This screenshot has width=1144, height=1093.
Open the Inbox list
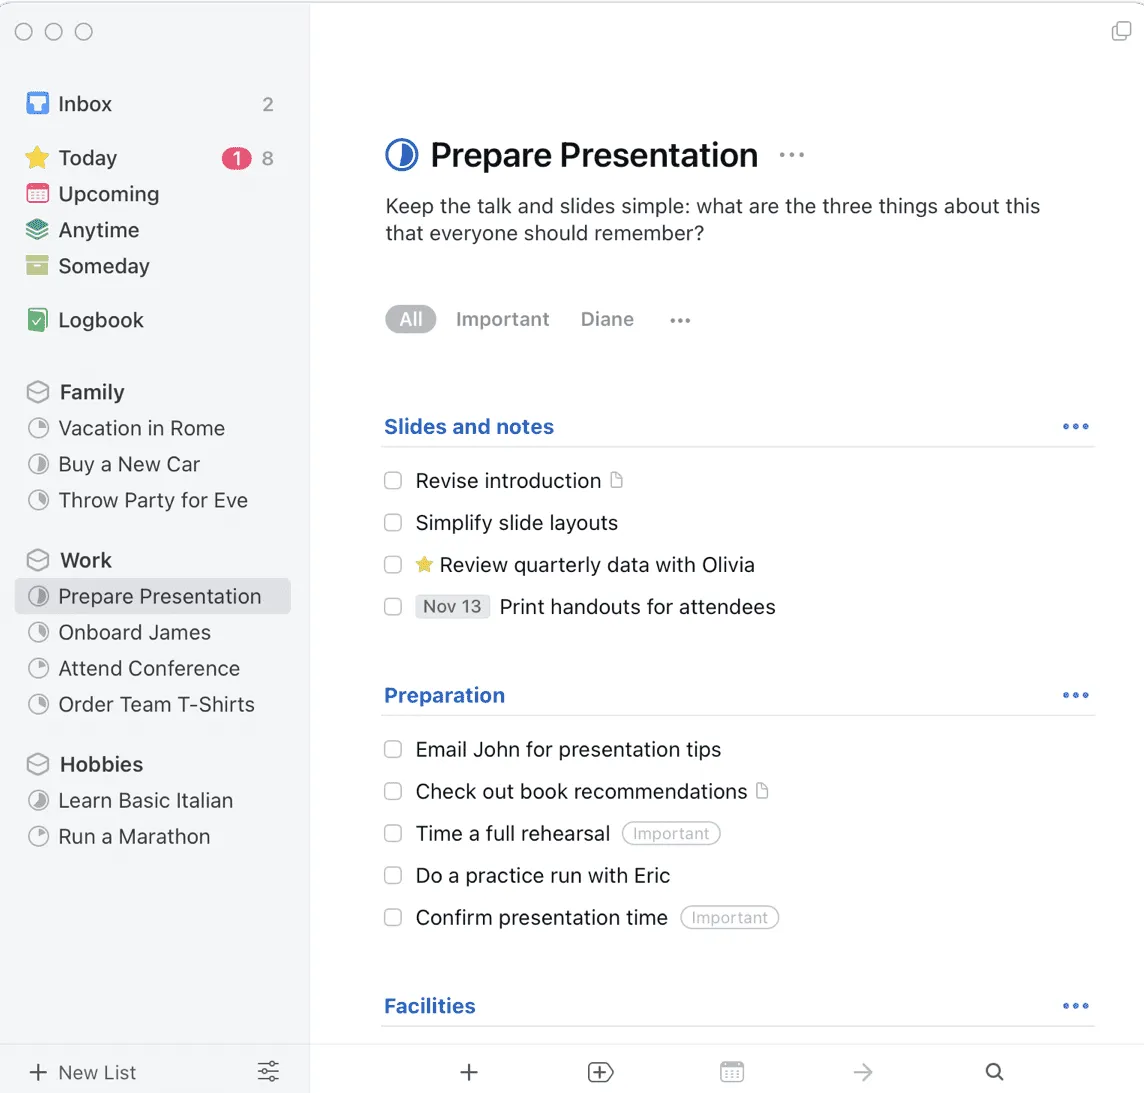pos(152,104)
